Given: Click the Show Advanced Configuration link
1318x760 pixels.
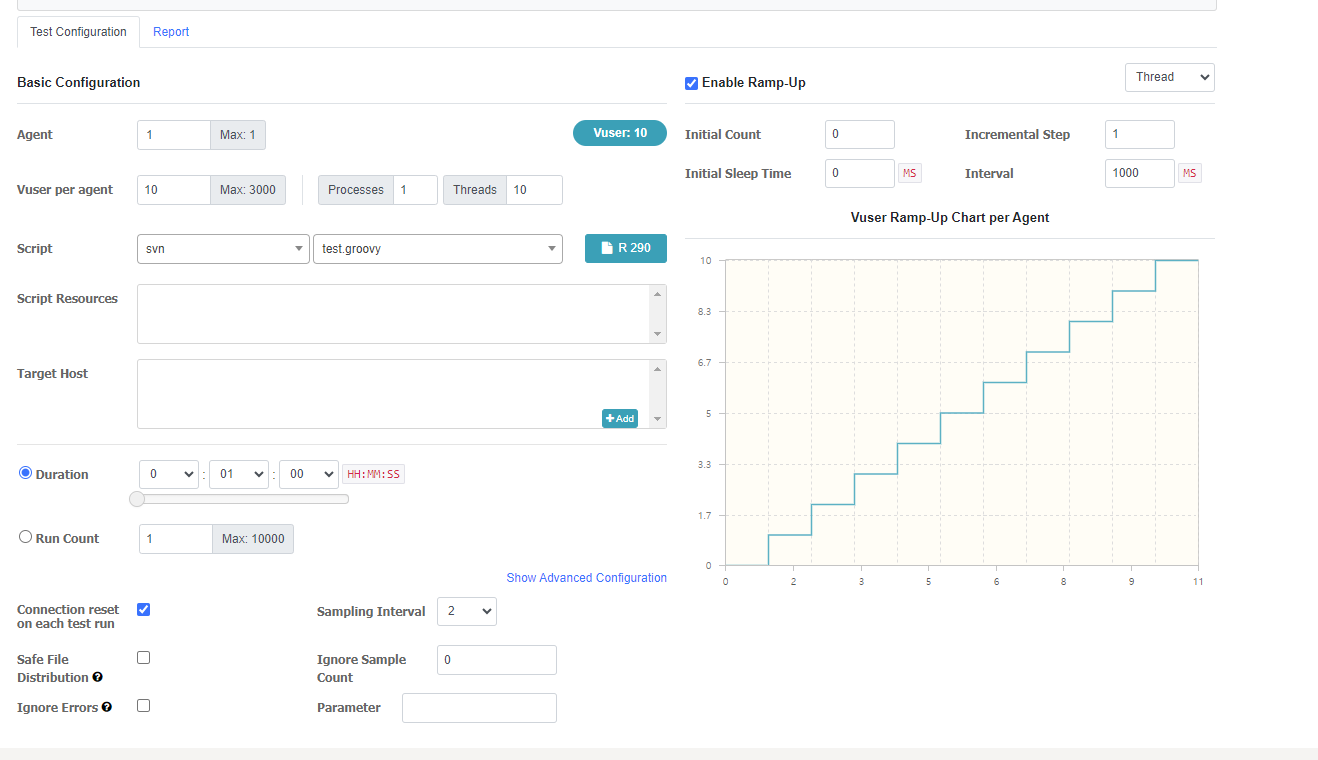Looking at the screenshot, I should click(x=586, y=578).
